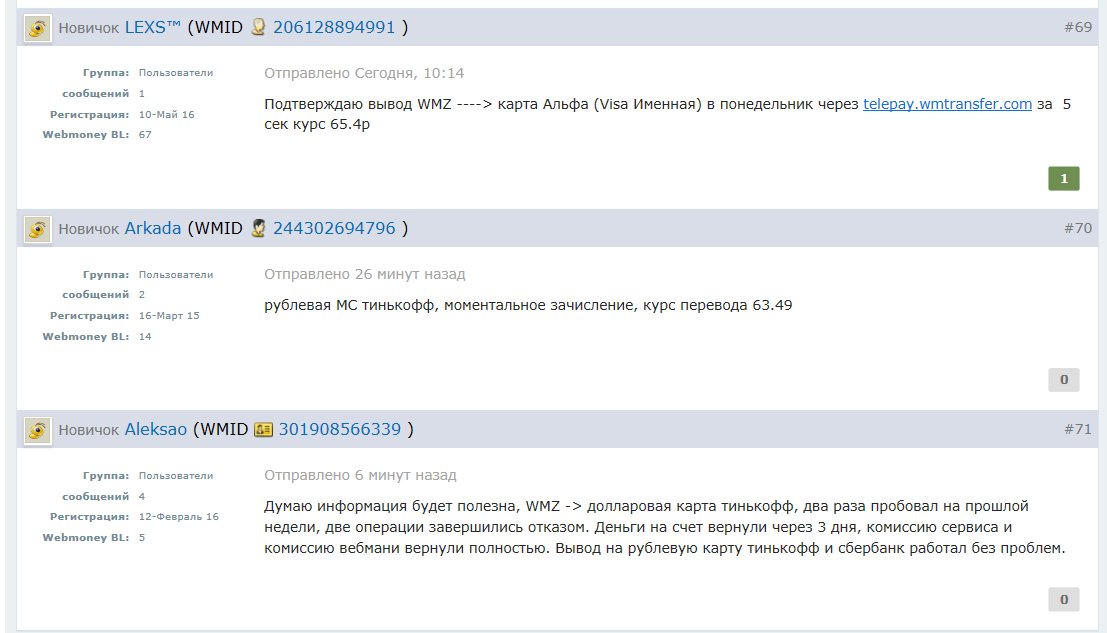
Task: Click the "сообщений" count 2 for Arkada
Action: pos(142,295)
